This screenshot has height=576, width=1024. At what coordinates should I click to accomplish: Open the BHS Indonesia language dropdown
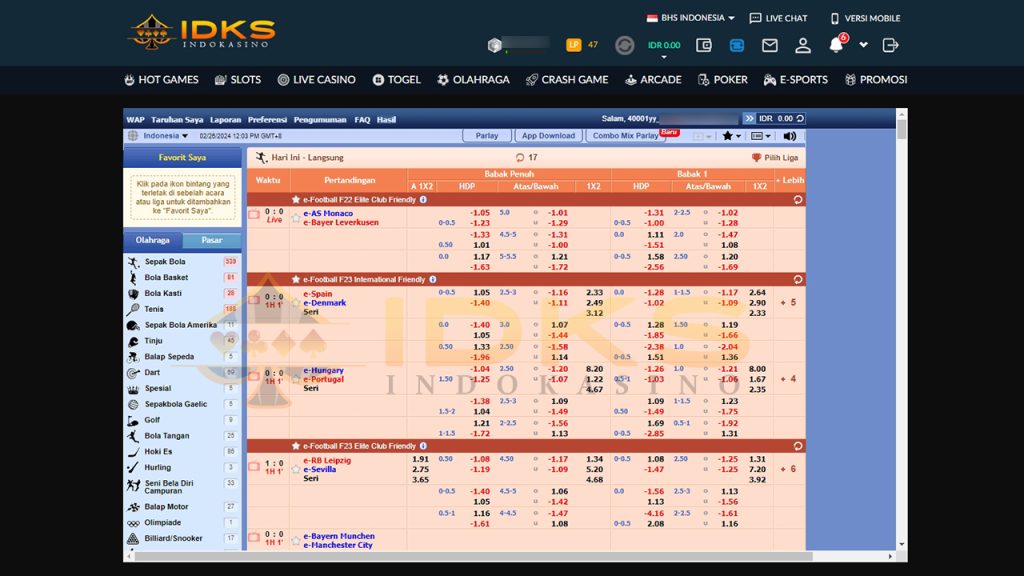click(x=690, y=18)
